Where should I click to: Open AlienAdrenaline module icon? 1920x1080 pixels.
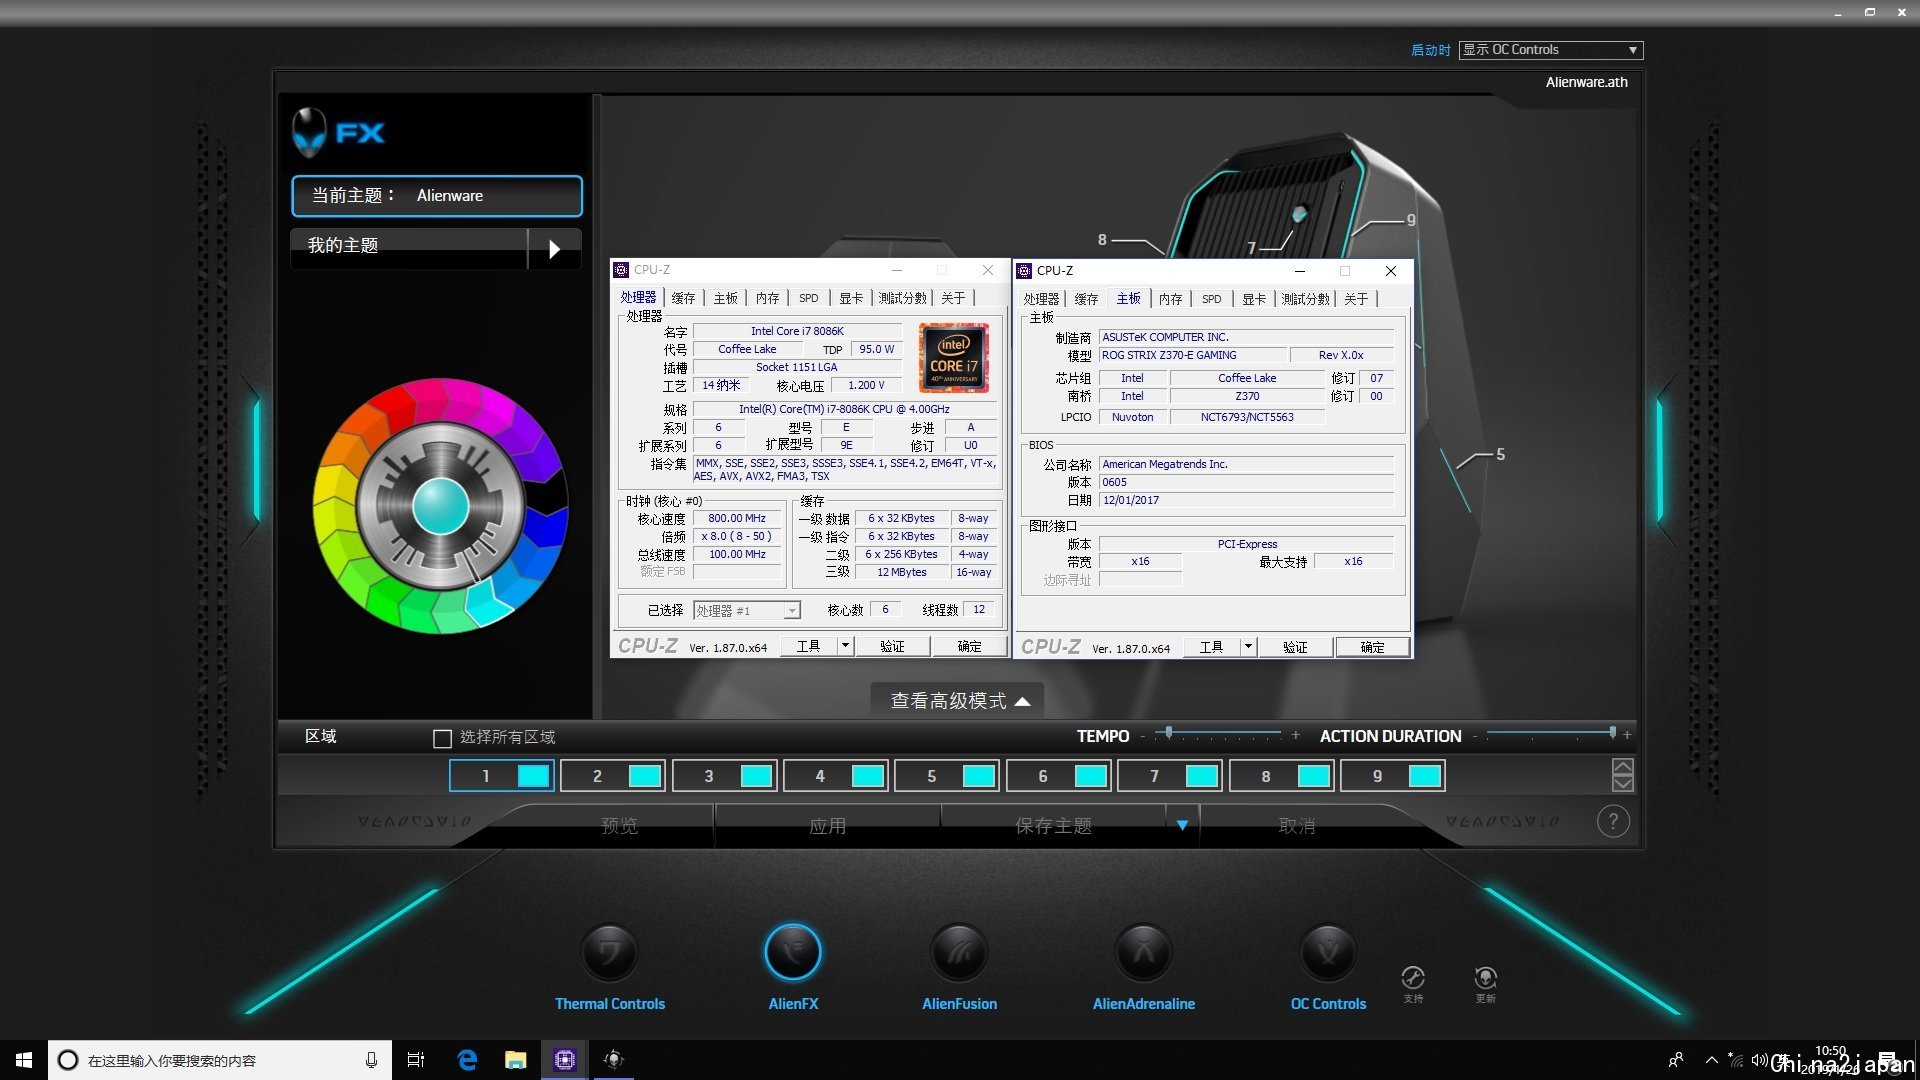pos(1144,952)
